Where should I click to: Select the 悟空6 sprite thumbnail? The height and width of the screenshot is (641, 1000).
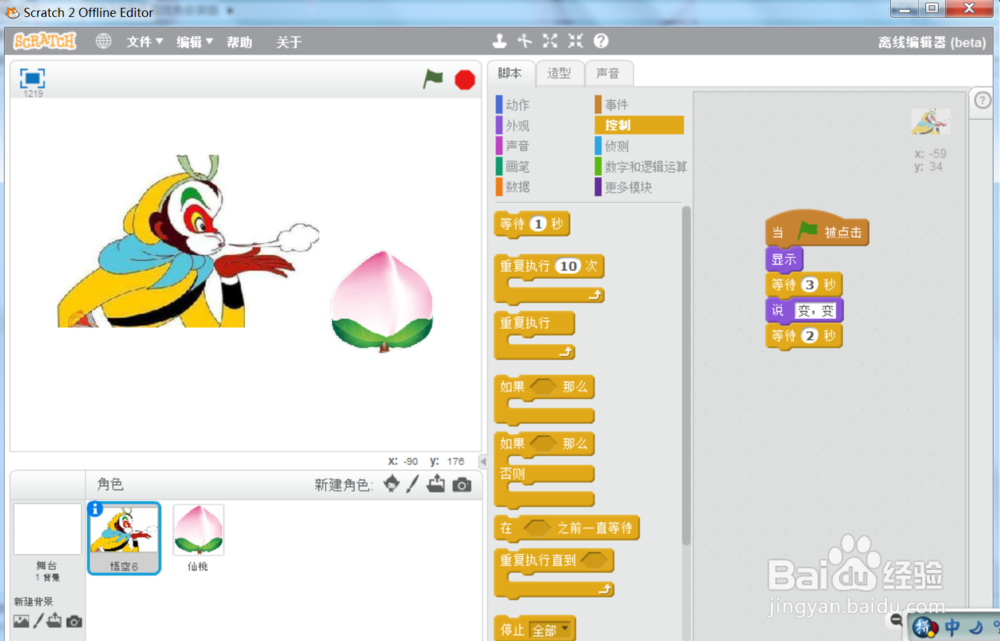pyautogui.click(x=124, y=538)
